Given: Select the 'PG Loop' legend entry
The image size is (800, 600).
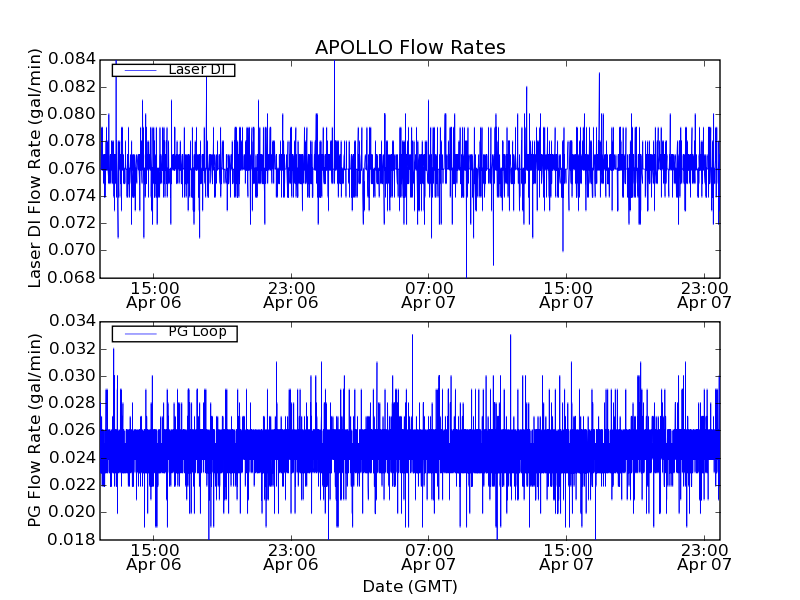Looking at the screenshot, I should [174, 333].
